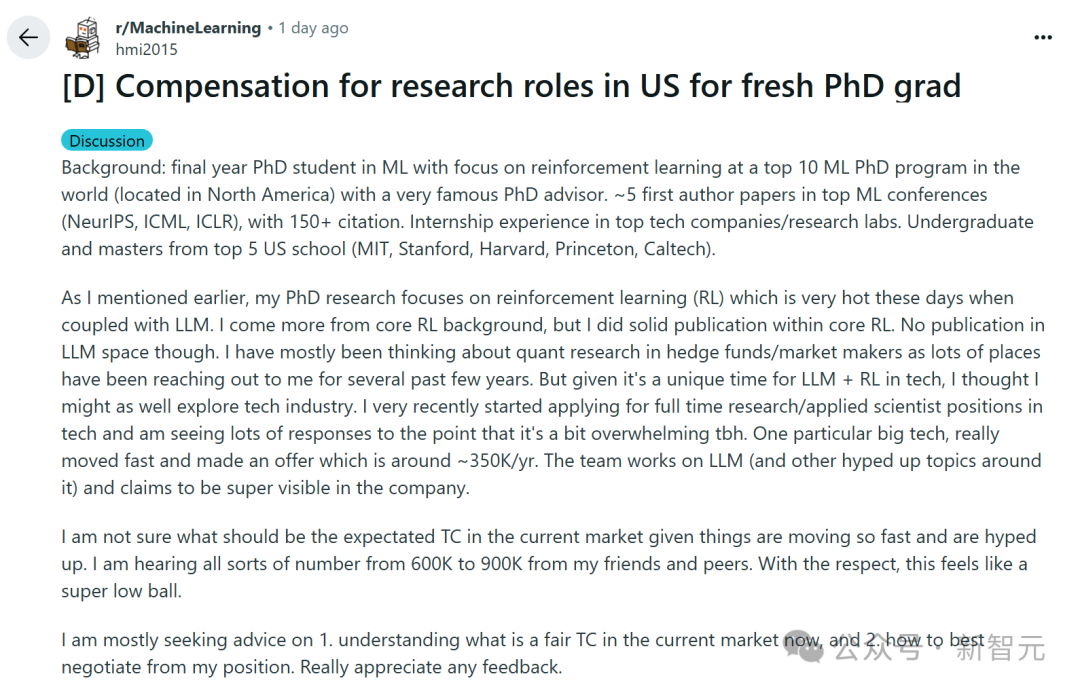Click the post title about PhD compensation
1080x691 pixels.
tap(511, 86)
